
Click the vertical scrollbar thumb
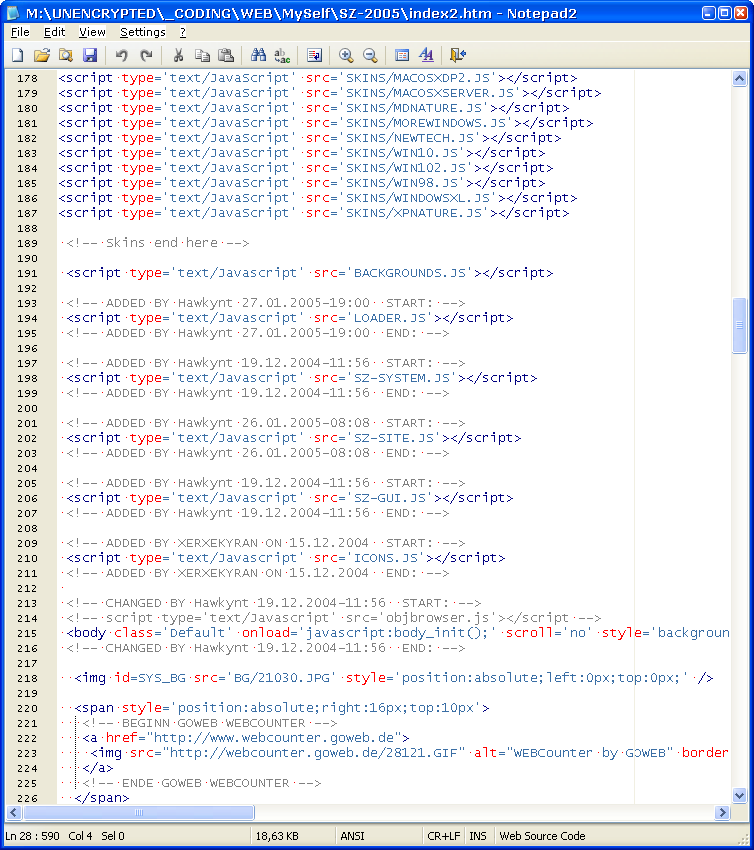point(739,325)
